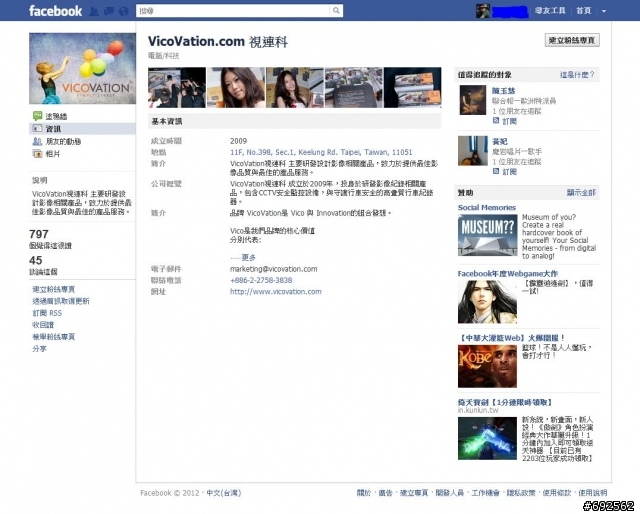The height and width of the screenshot is (514, 640).
Task: Subscribe to 黃妃 via 訂閱 icon
Action: [x=496, y=171]
